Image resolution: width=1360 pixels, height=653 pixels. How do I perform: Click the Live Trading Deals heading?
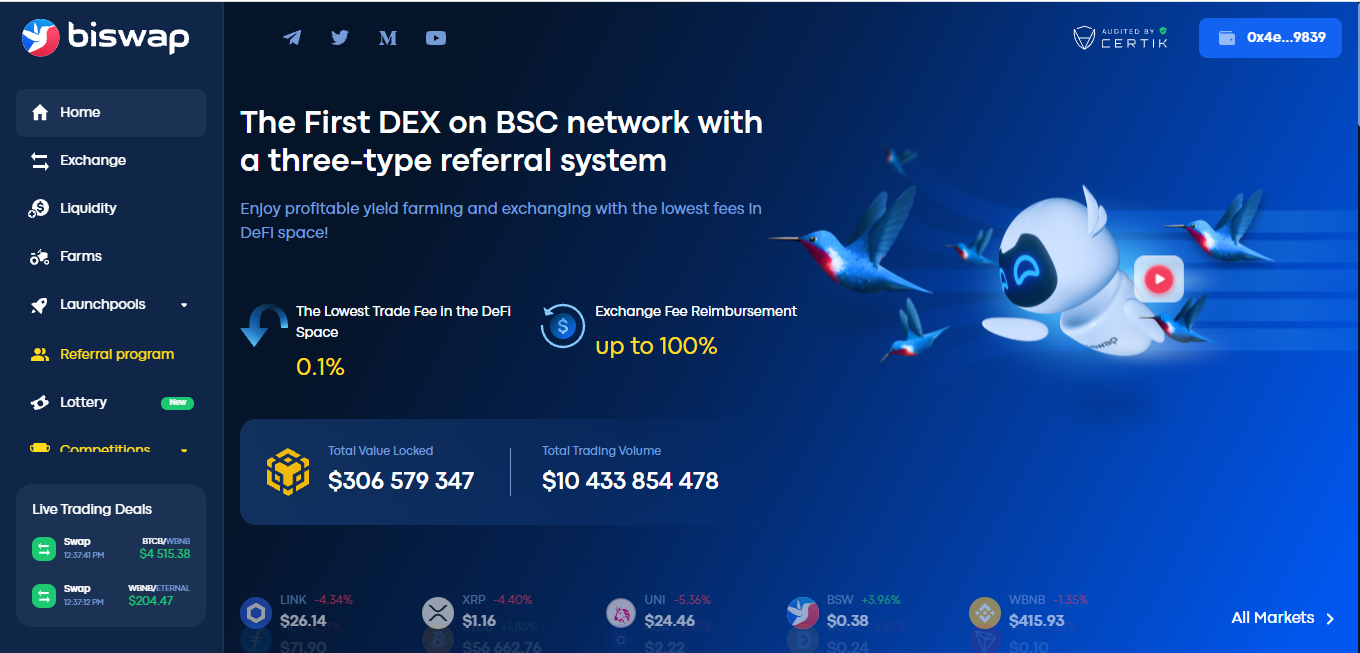92,509
